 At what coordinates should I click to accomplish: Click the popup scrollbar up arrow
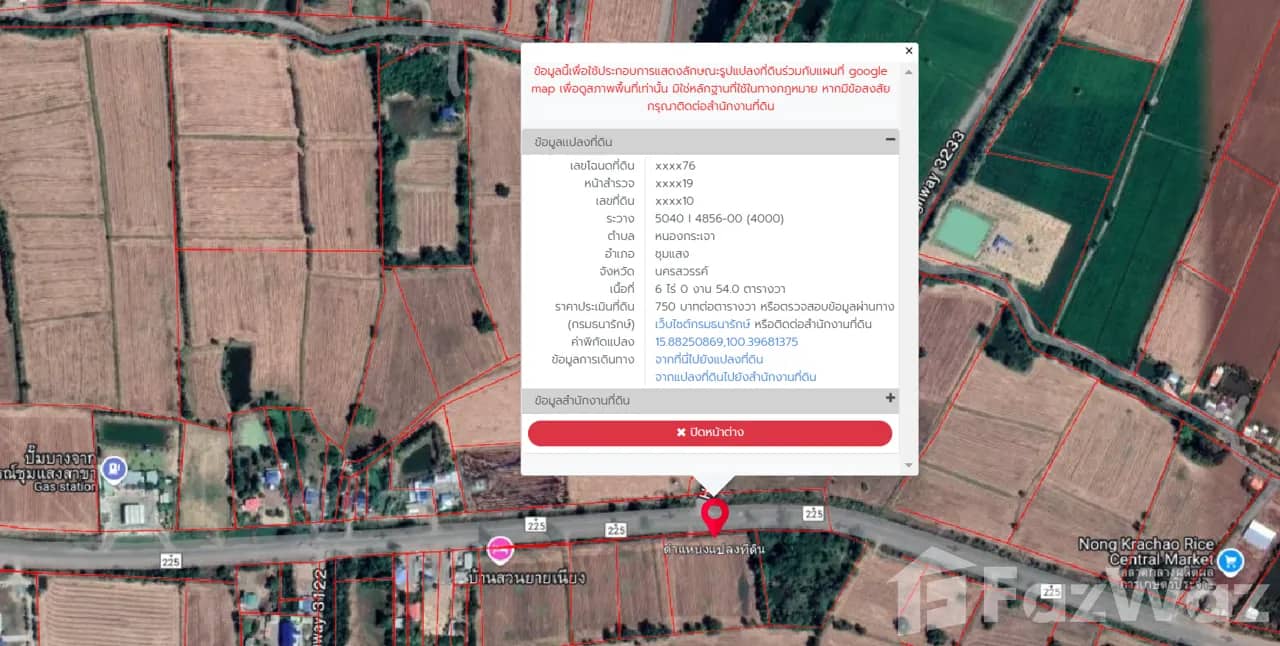coord(909,71)
